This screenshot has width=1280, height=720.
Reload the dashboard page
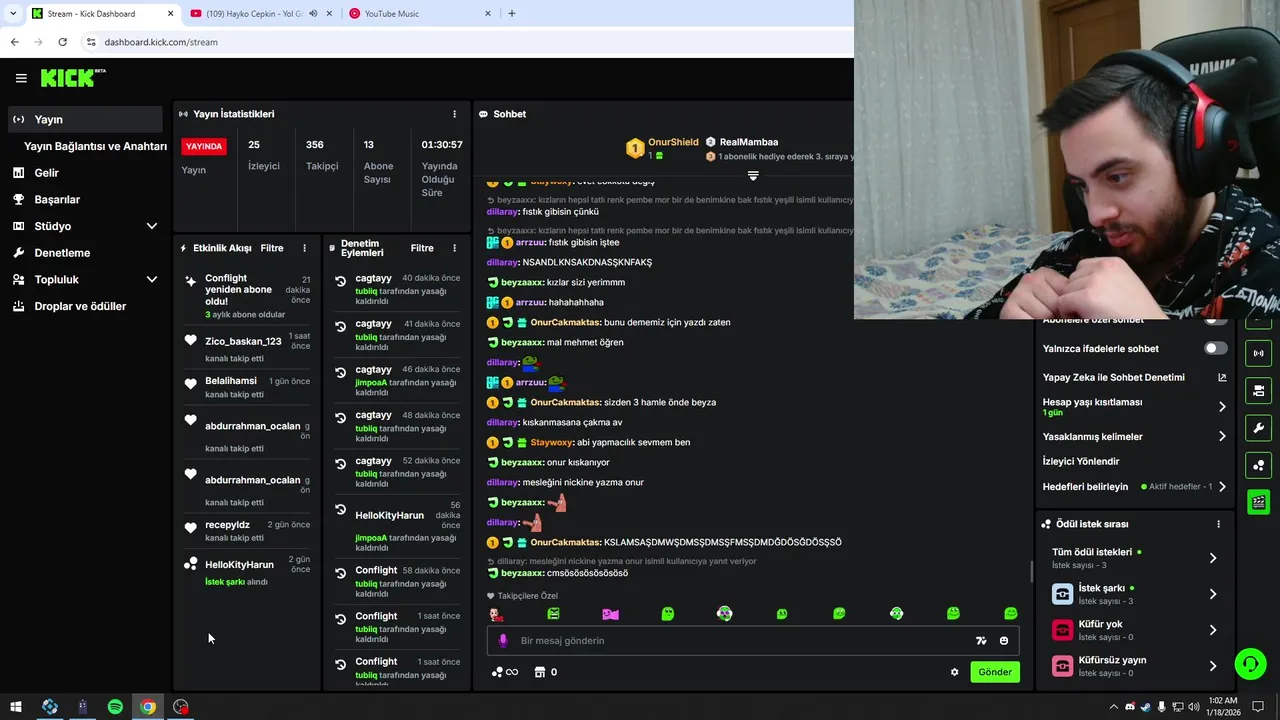pos(62,42)
